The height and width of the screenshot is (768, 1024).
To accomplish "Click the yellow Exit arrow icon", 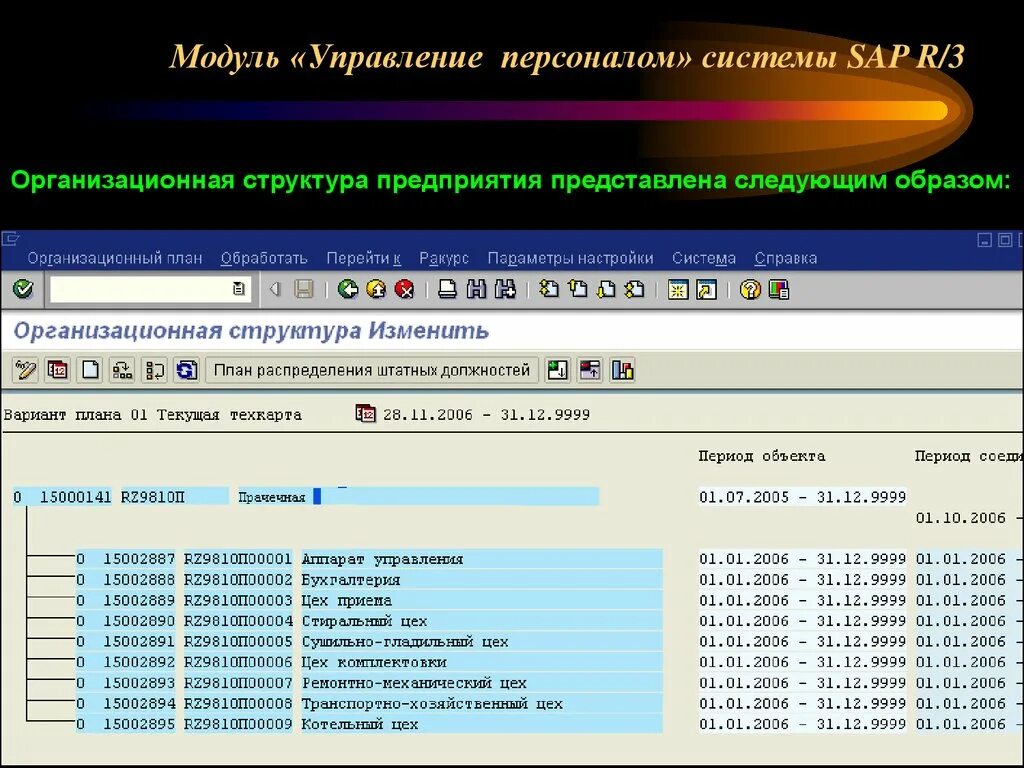I will click(x=376, y=289).
